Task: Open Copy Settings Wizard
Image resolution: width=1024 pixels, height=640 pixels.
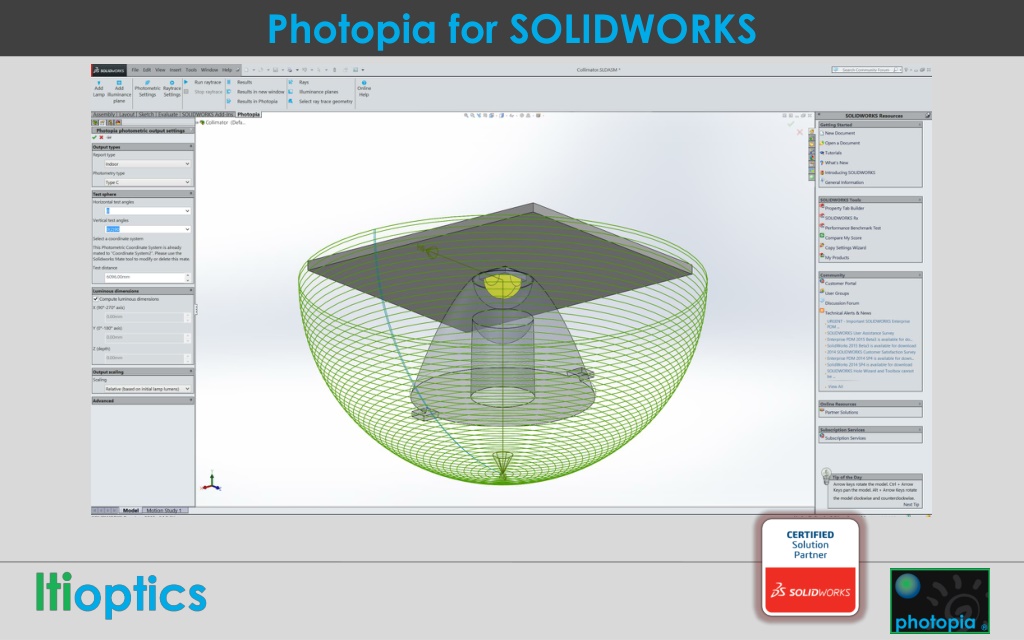Action: 844,248
